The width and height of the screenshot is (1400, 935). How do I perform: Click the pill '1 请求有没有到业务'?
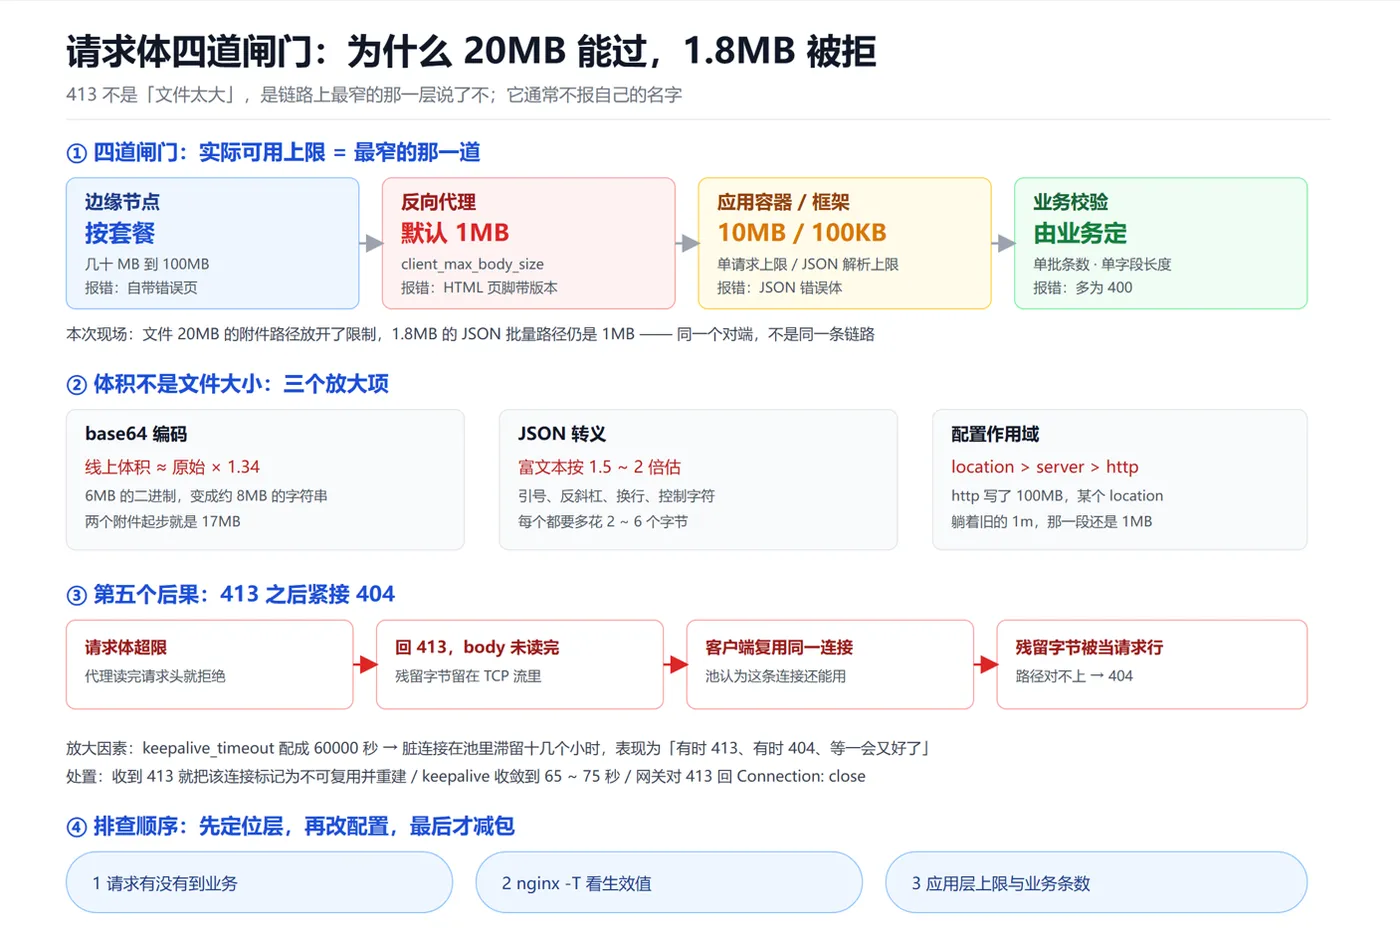tap(259, 882)
